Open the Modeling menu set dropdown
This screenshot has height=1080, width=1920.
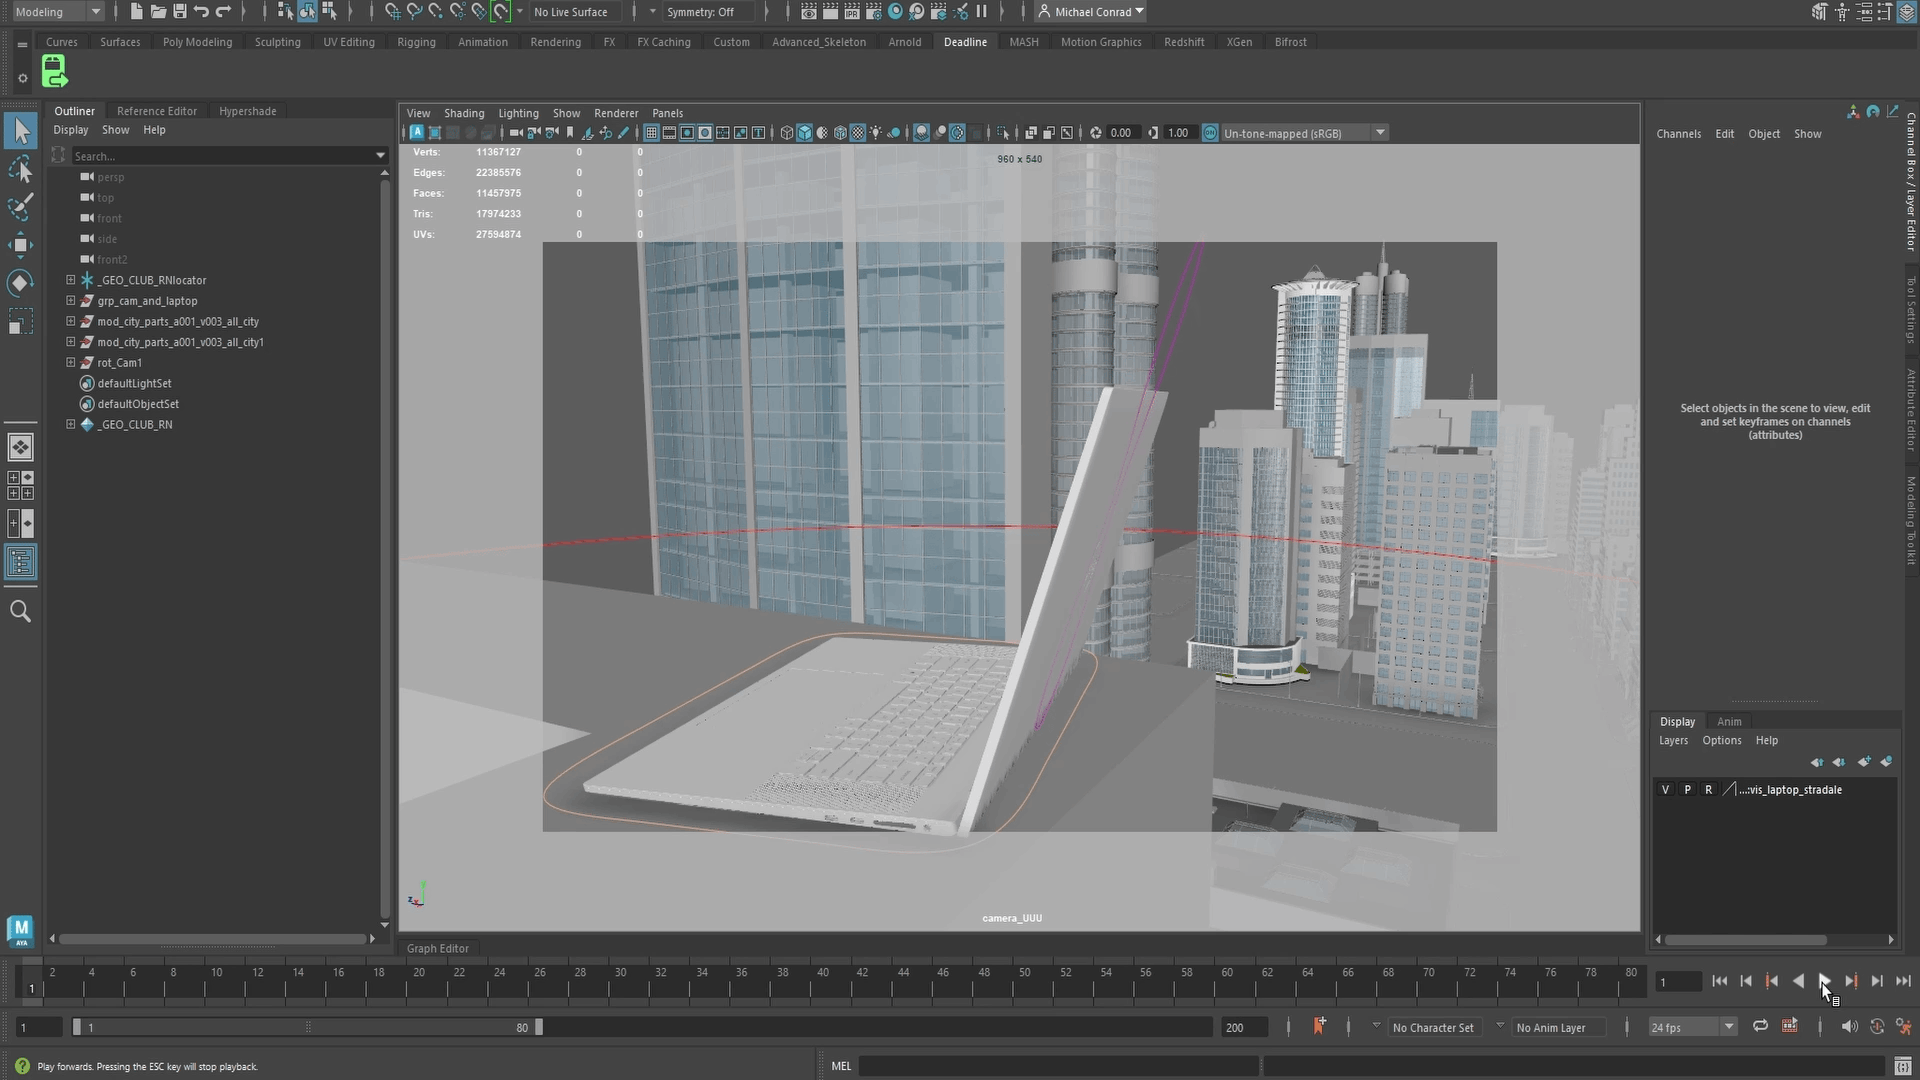tap(95, 12)
